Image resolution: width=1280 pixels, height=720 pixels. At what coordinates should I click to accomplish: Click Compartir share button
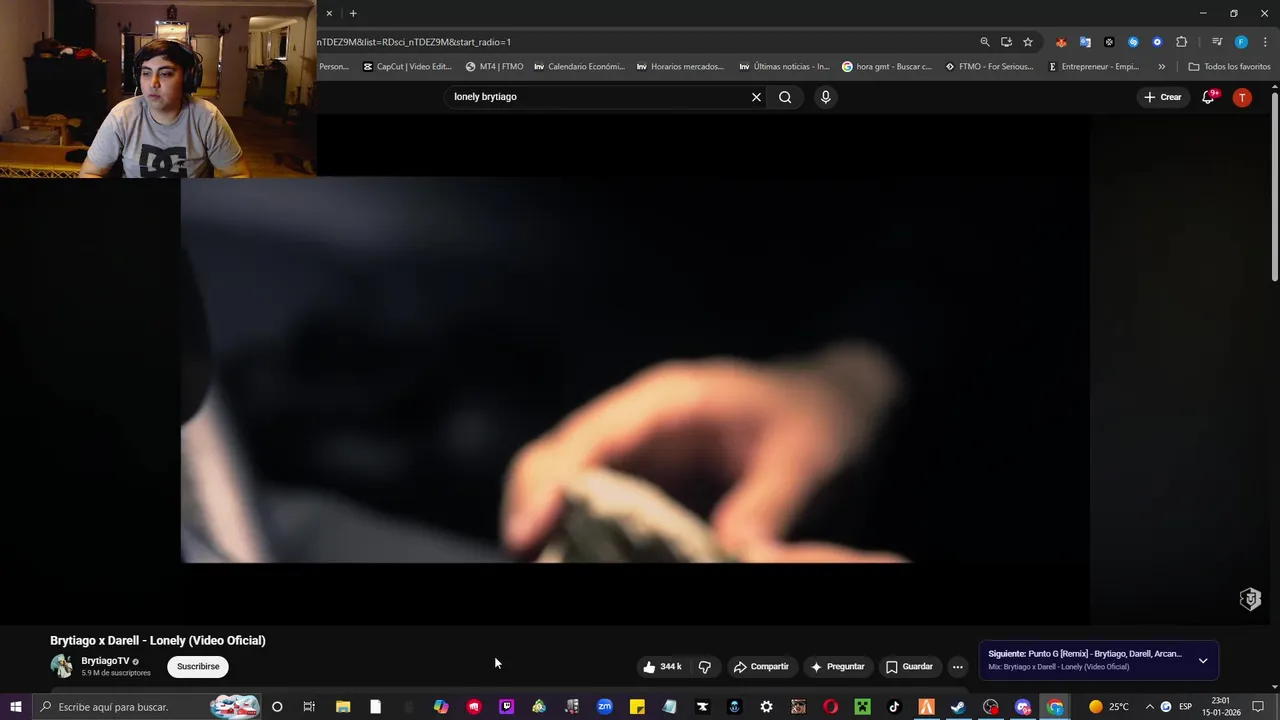coord(761,667)
